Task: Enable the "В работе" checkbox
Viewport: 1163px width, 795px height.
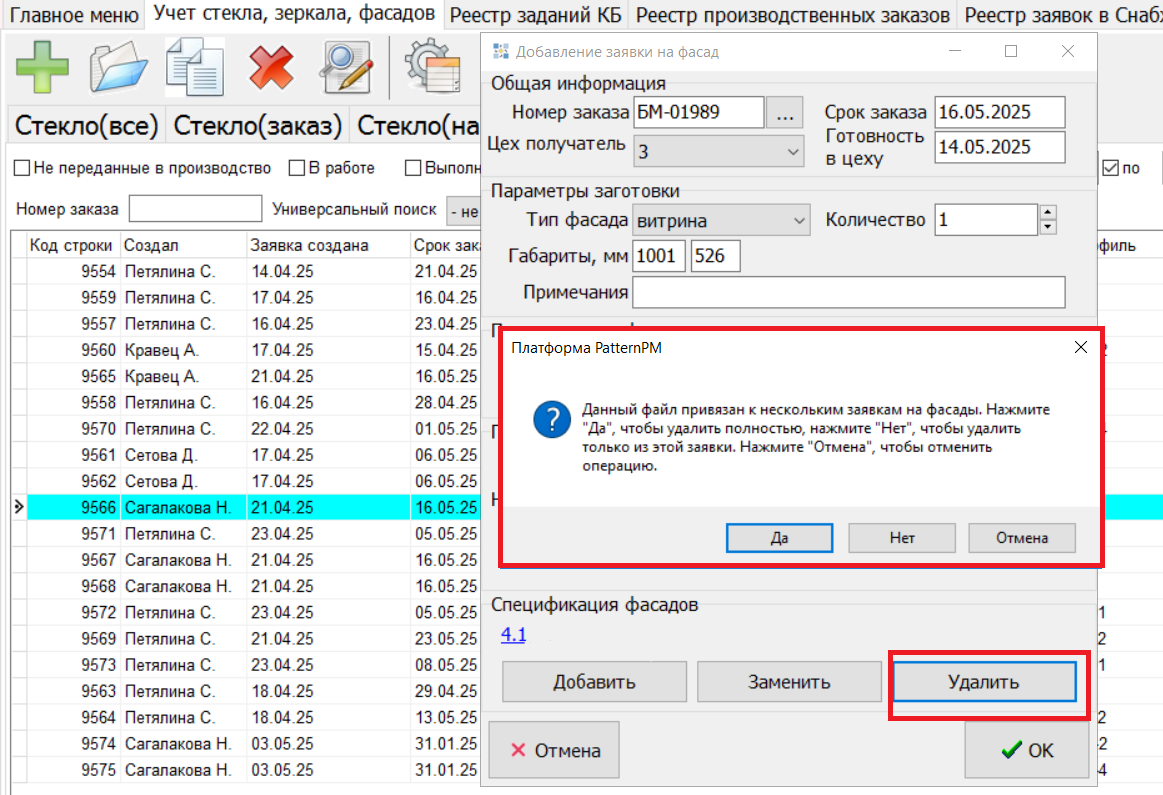Action: pos(297,168)
